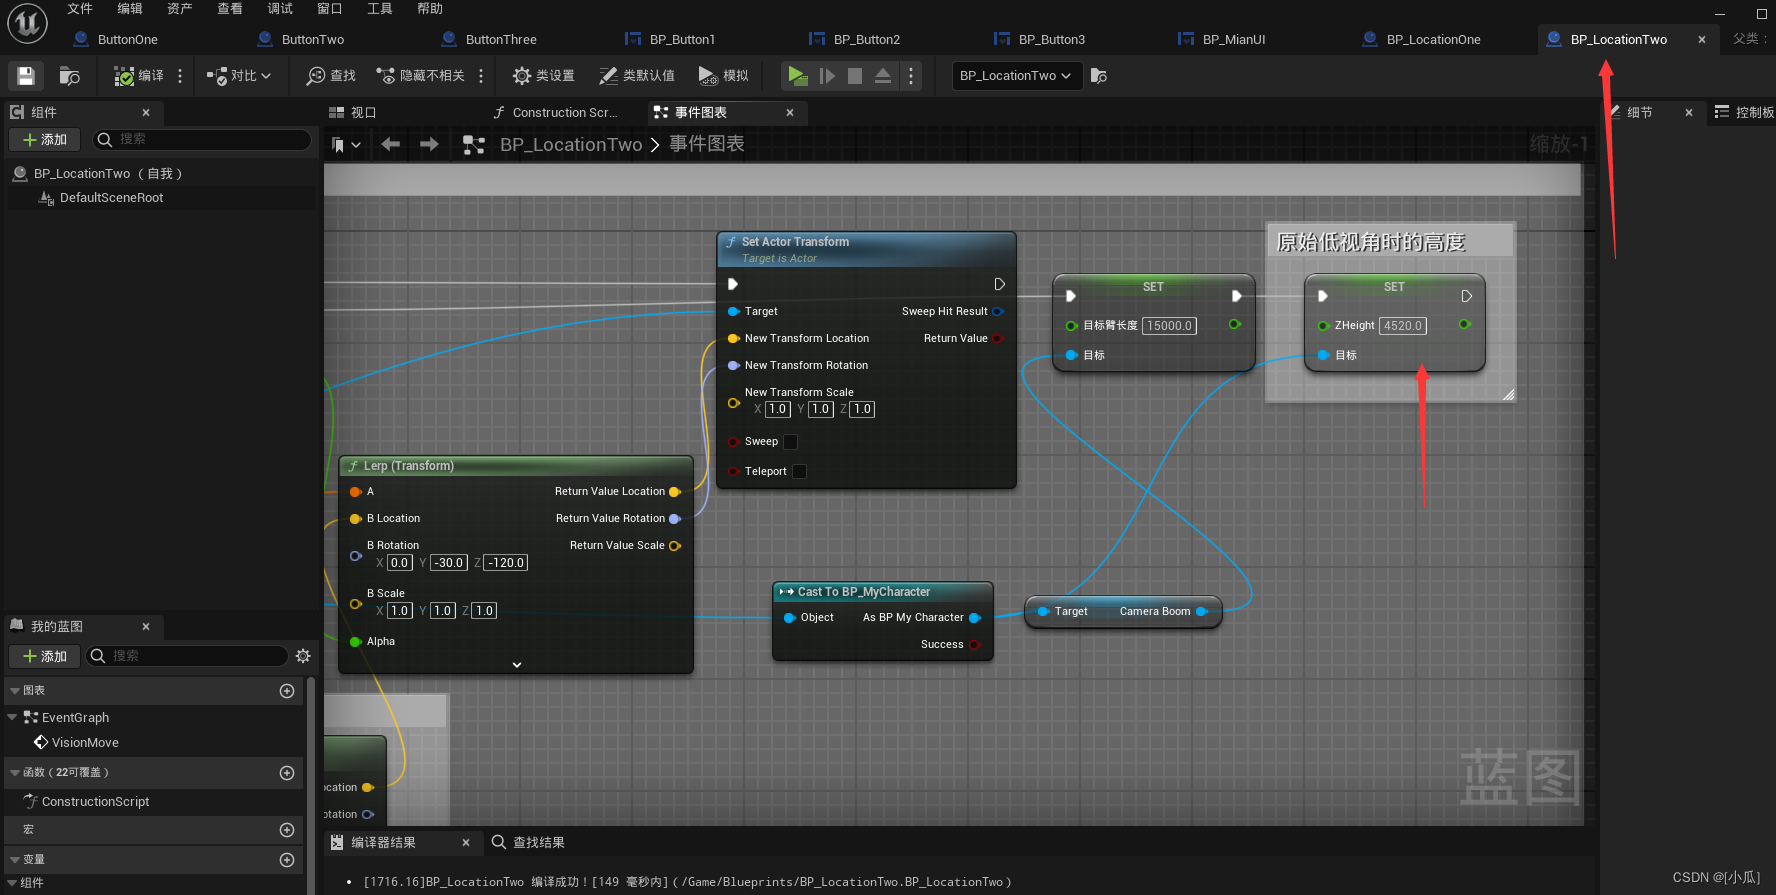Click 添加 in the 组件 panel
The height and width of the screenshot is (895, 1776).
(x=44, y=140)
